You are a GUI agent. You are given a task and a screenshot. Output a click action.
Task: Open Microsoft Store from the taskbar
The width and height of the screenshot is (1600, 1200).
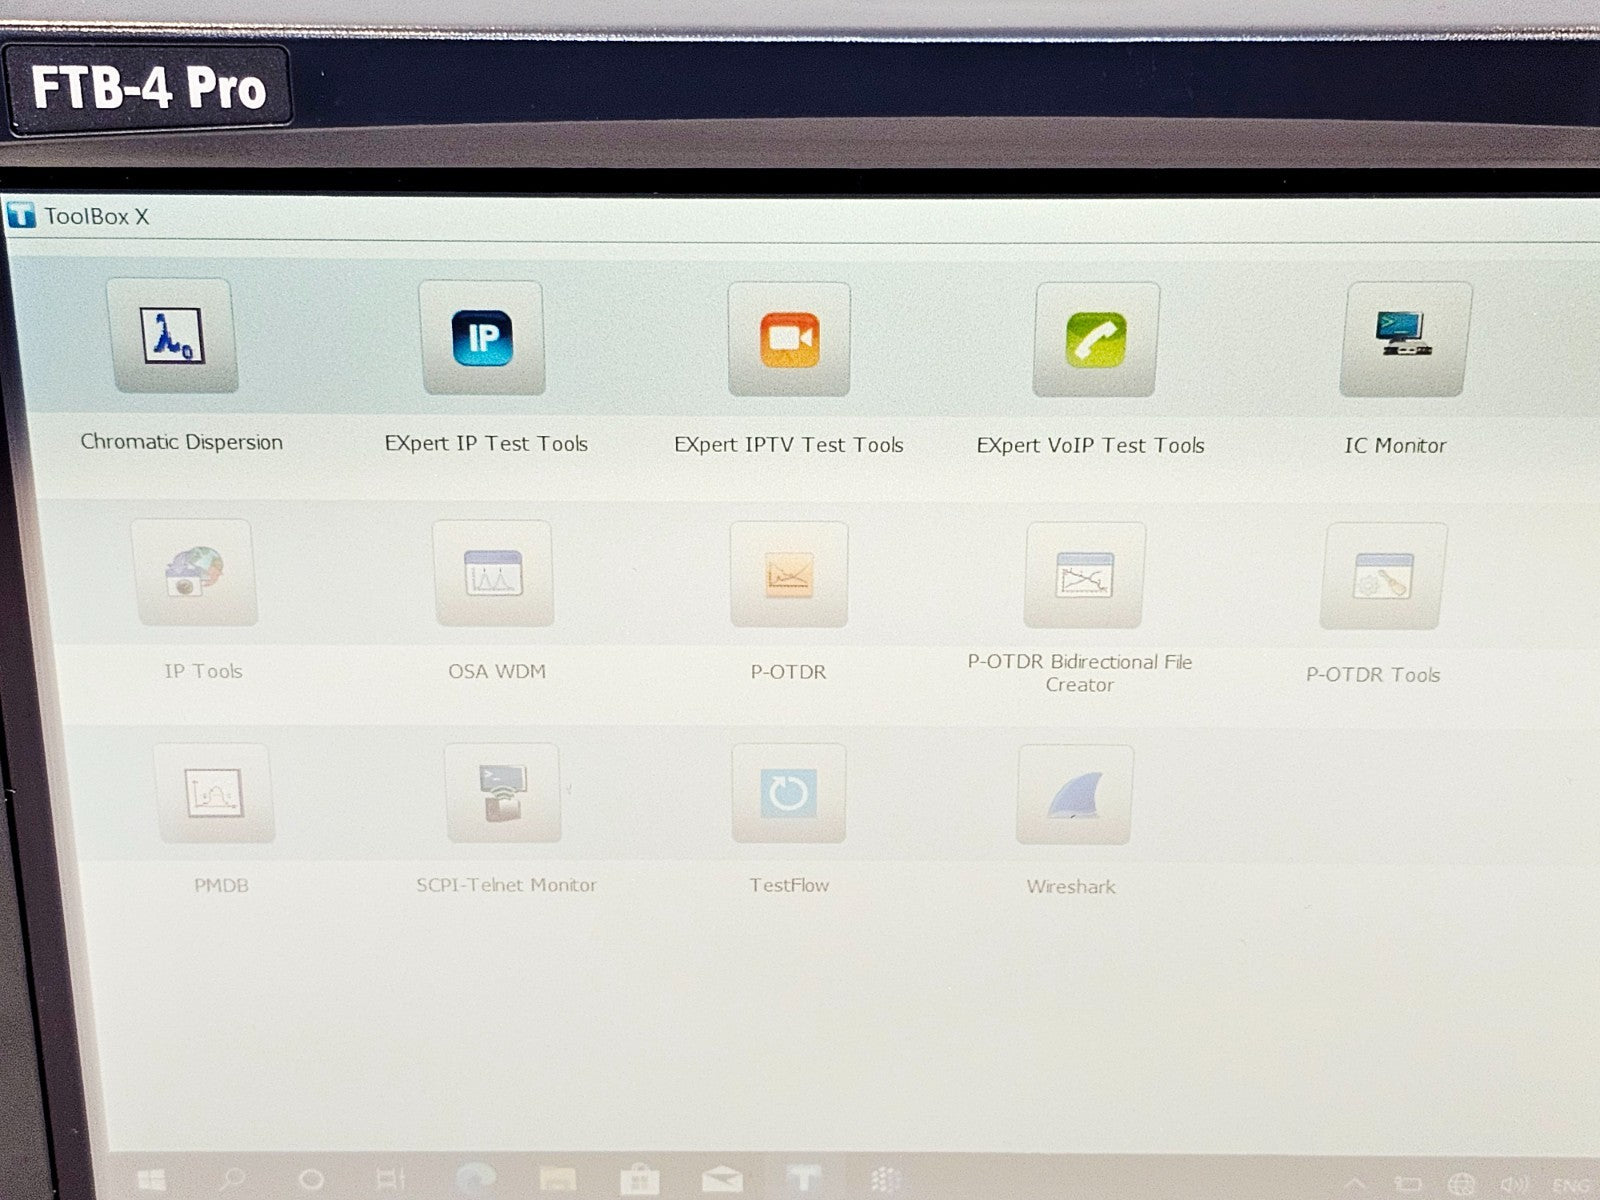coord(639,1181)
